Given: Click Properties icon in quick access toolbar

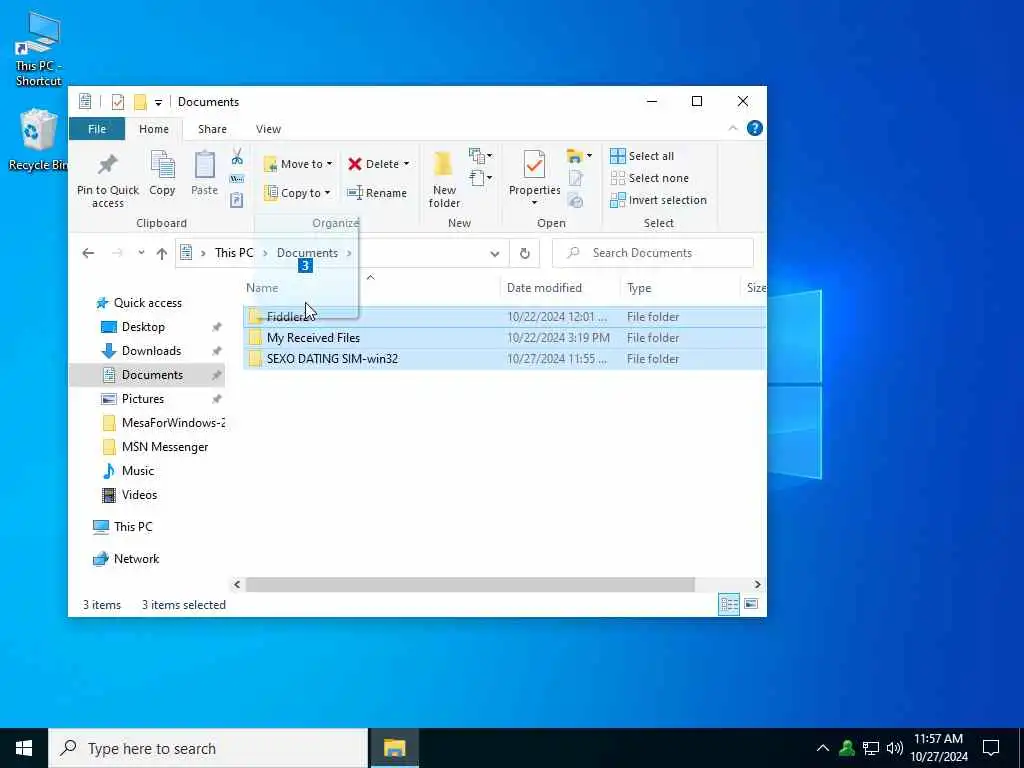Looking at the screenshot, I should [x=118, y=102].
